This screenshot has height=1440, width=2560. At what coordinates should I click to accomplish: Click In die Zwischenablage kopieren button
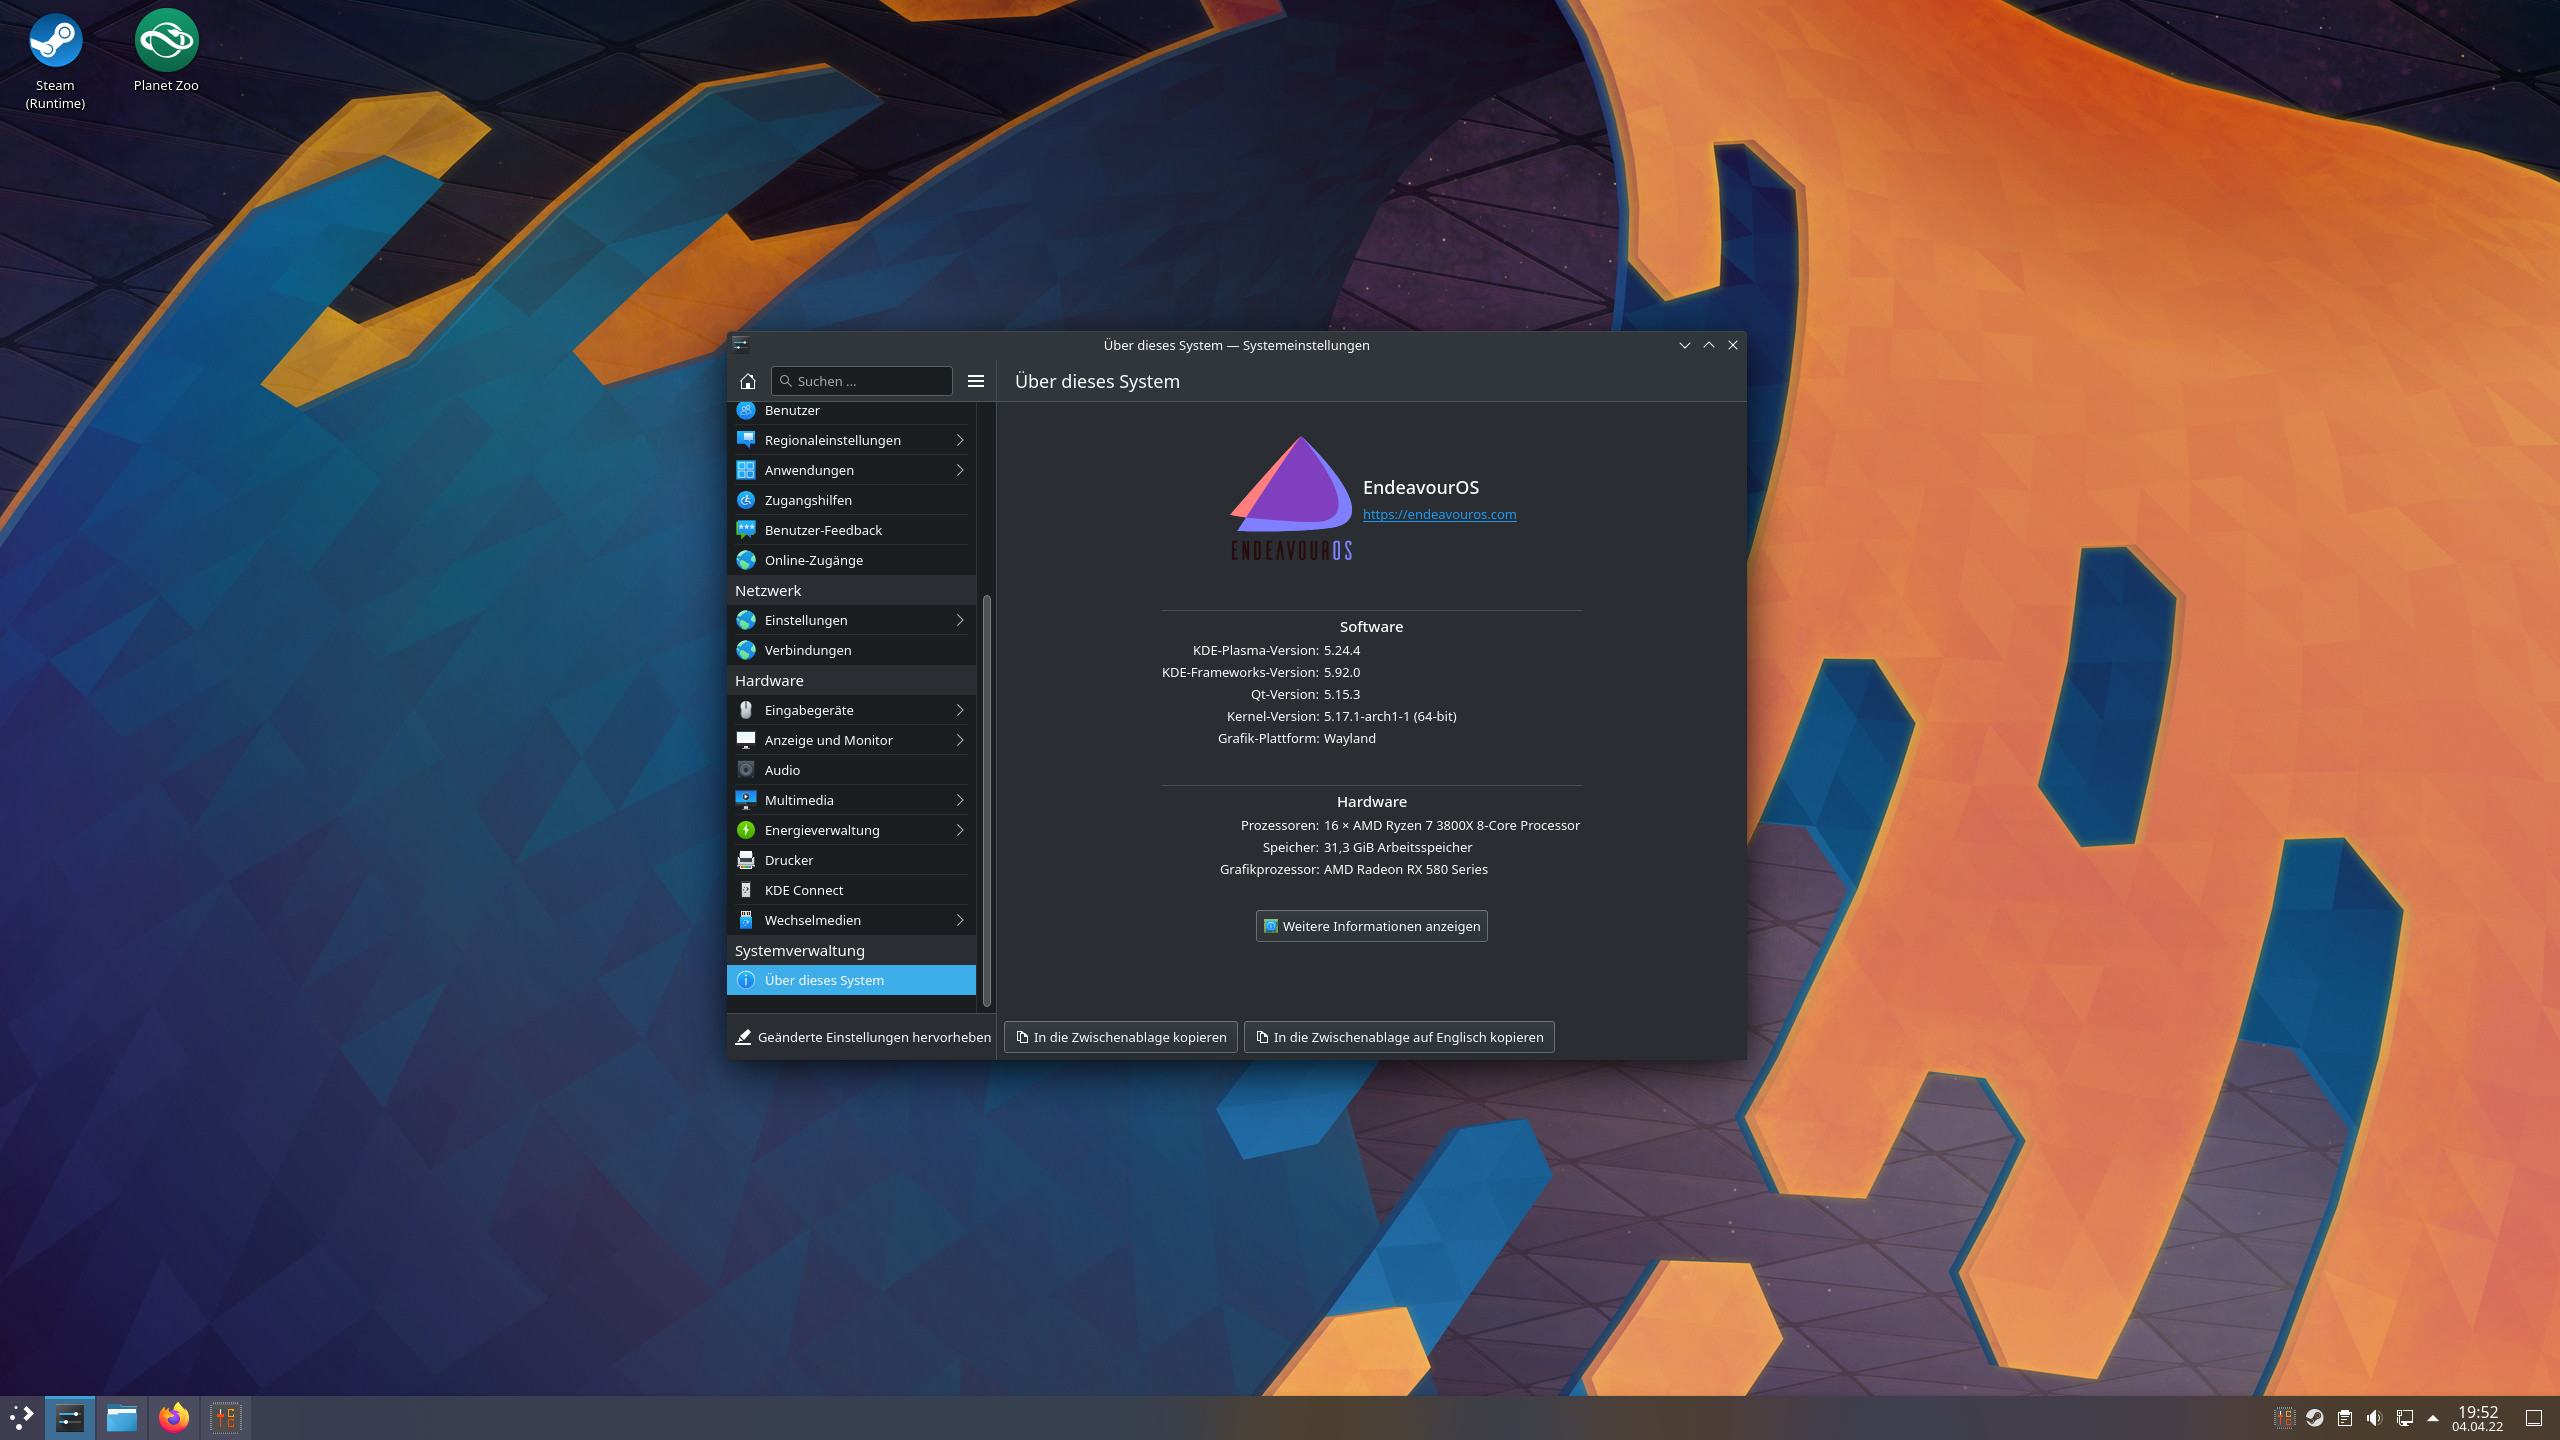pos(1119,1037)
